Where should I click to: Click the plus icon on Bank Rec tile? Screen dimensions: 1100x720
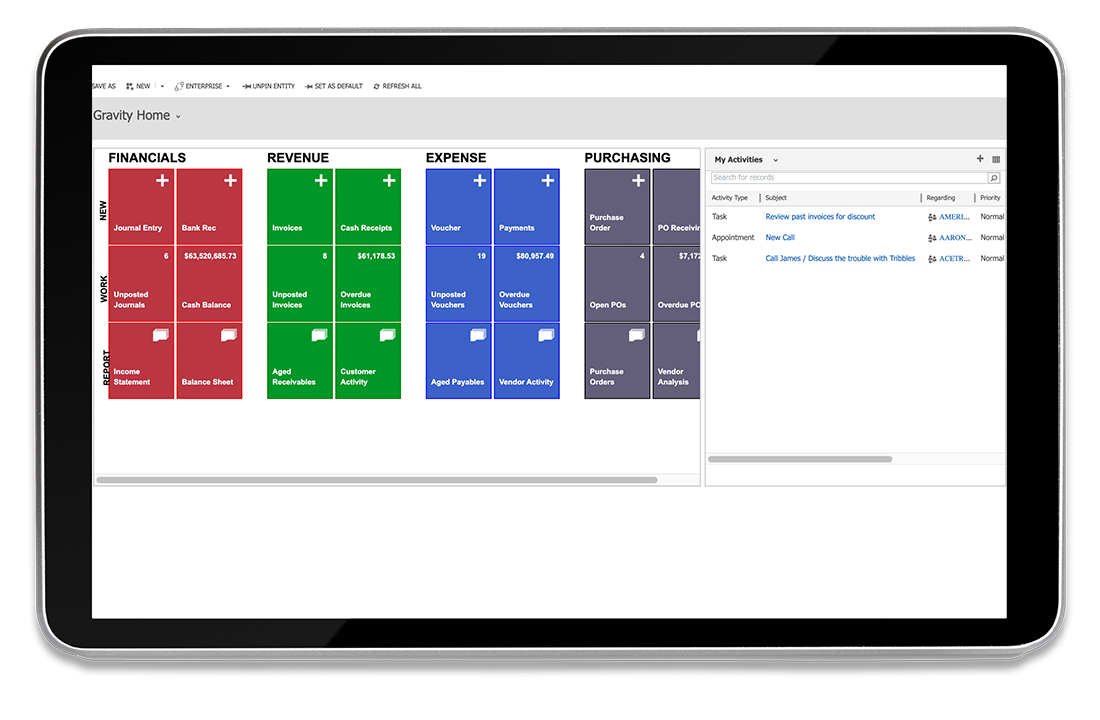pos(230,180)
